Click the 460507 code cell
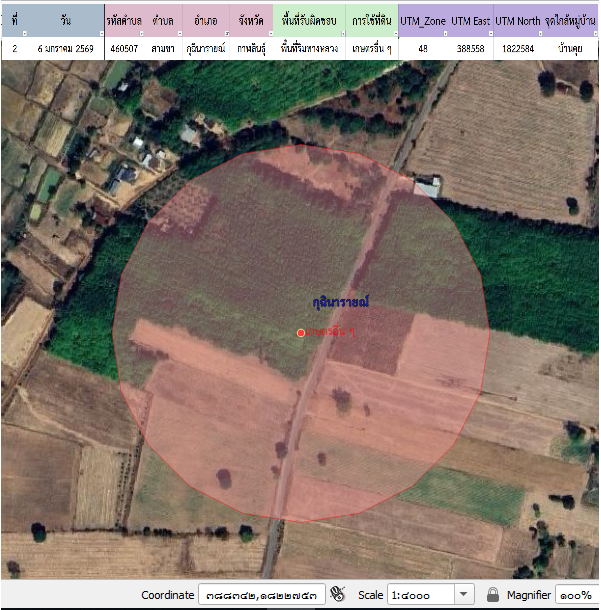The image size is (601, 610). (125, 48)
